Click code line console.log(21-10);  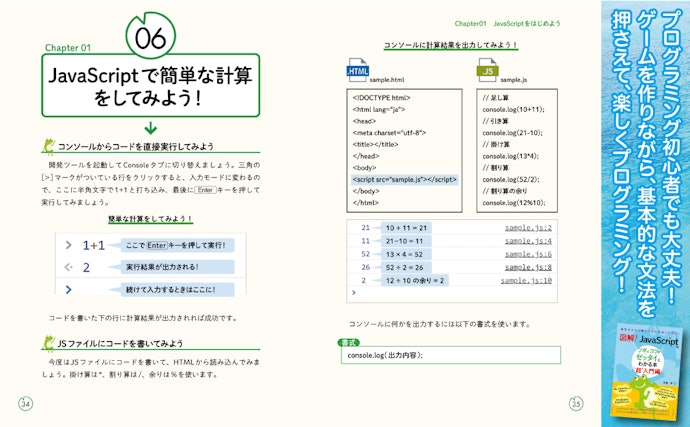(x=512, y=133)
